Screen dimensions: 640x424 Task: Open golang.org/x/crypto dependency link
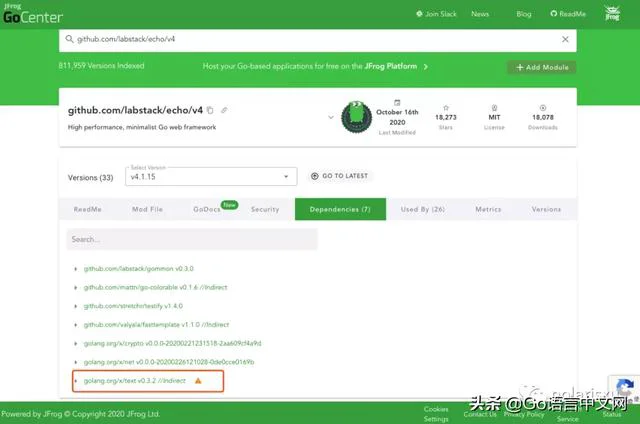pyautogui.click(x=173, y=344)
